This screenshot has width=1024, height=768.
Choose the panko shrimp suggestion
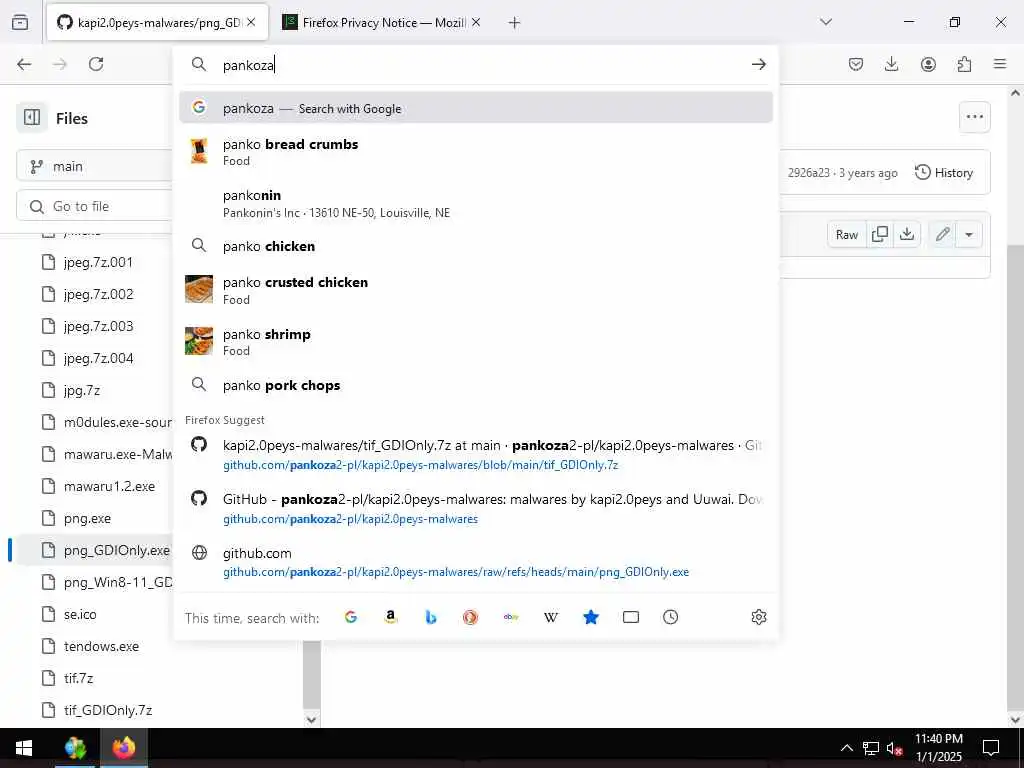tap(475, 342)
